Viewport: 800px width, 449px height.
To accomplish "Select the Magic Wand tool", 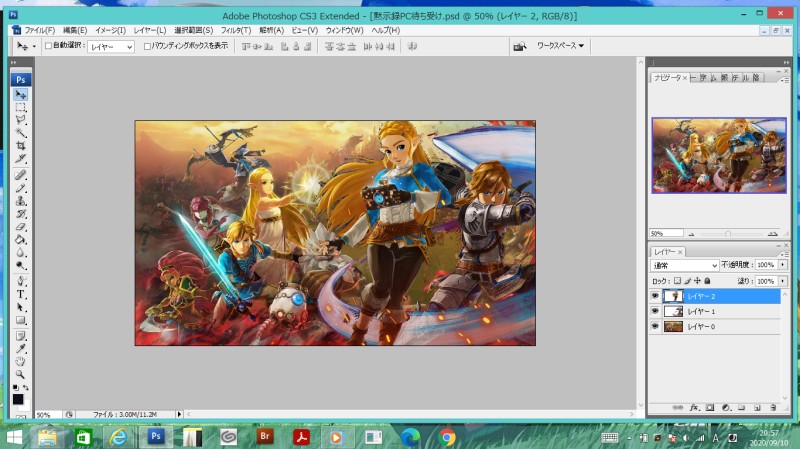I will pos(20,133).
